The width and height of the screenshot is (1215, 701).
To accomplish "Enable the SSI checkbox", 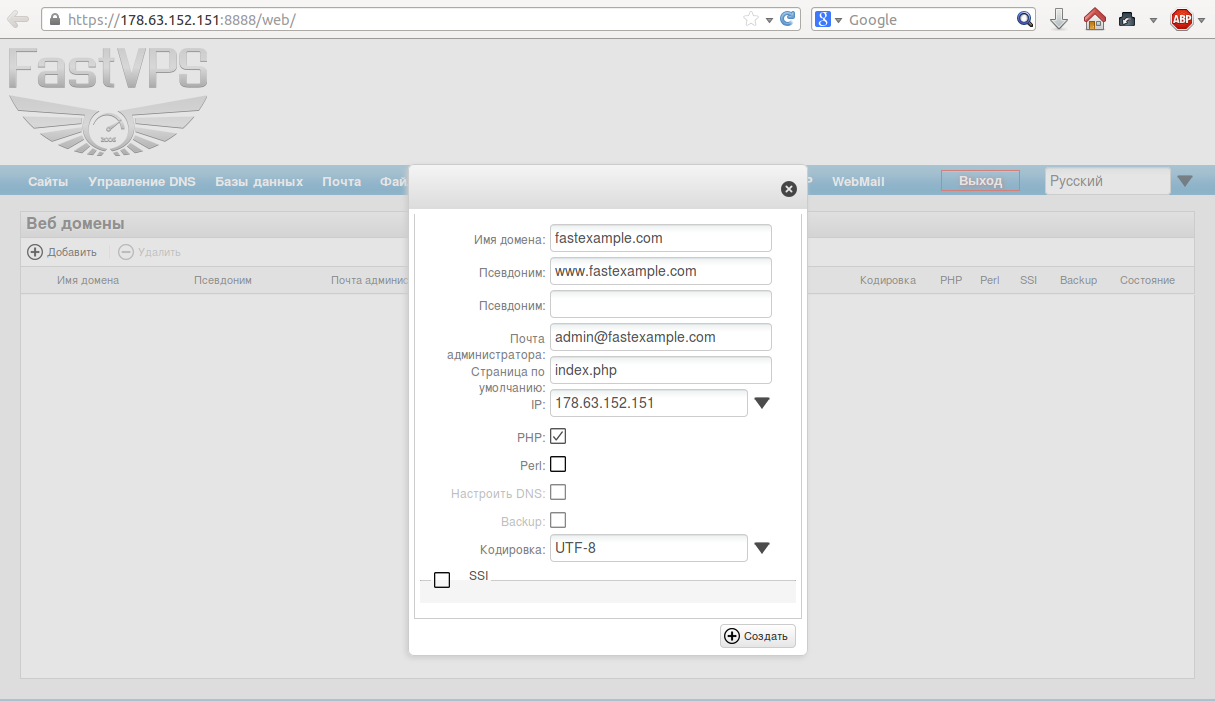I will (442, 580).
